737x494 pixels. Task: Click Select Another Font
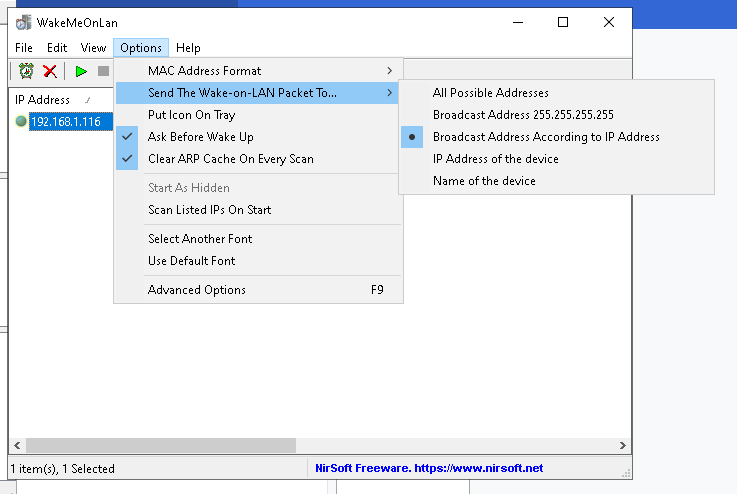coord(200,239)
